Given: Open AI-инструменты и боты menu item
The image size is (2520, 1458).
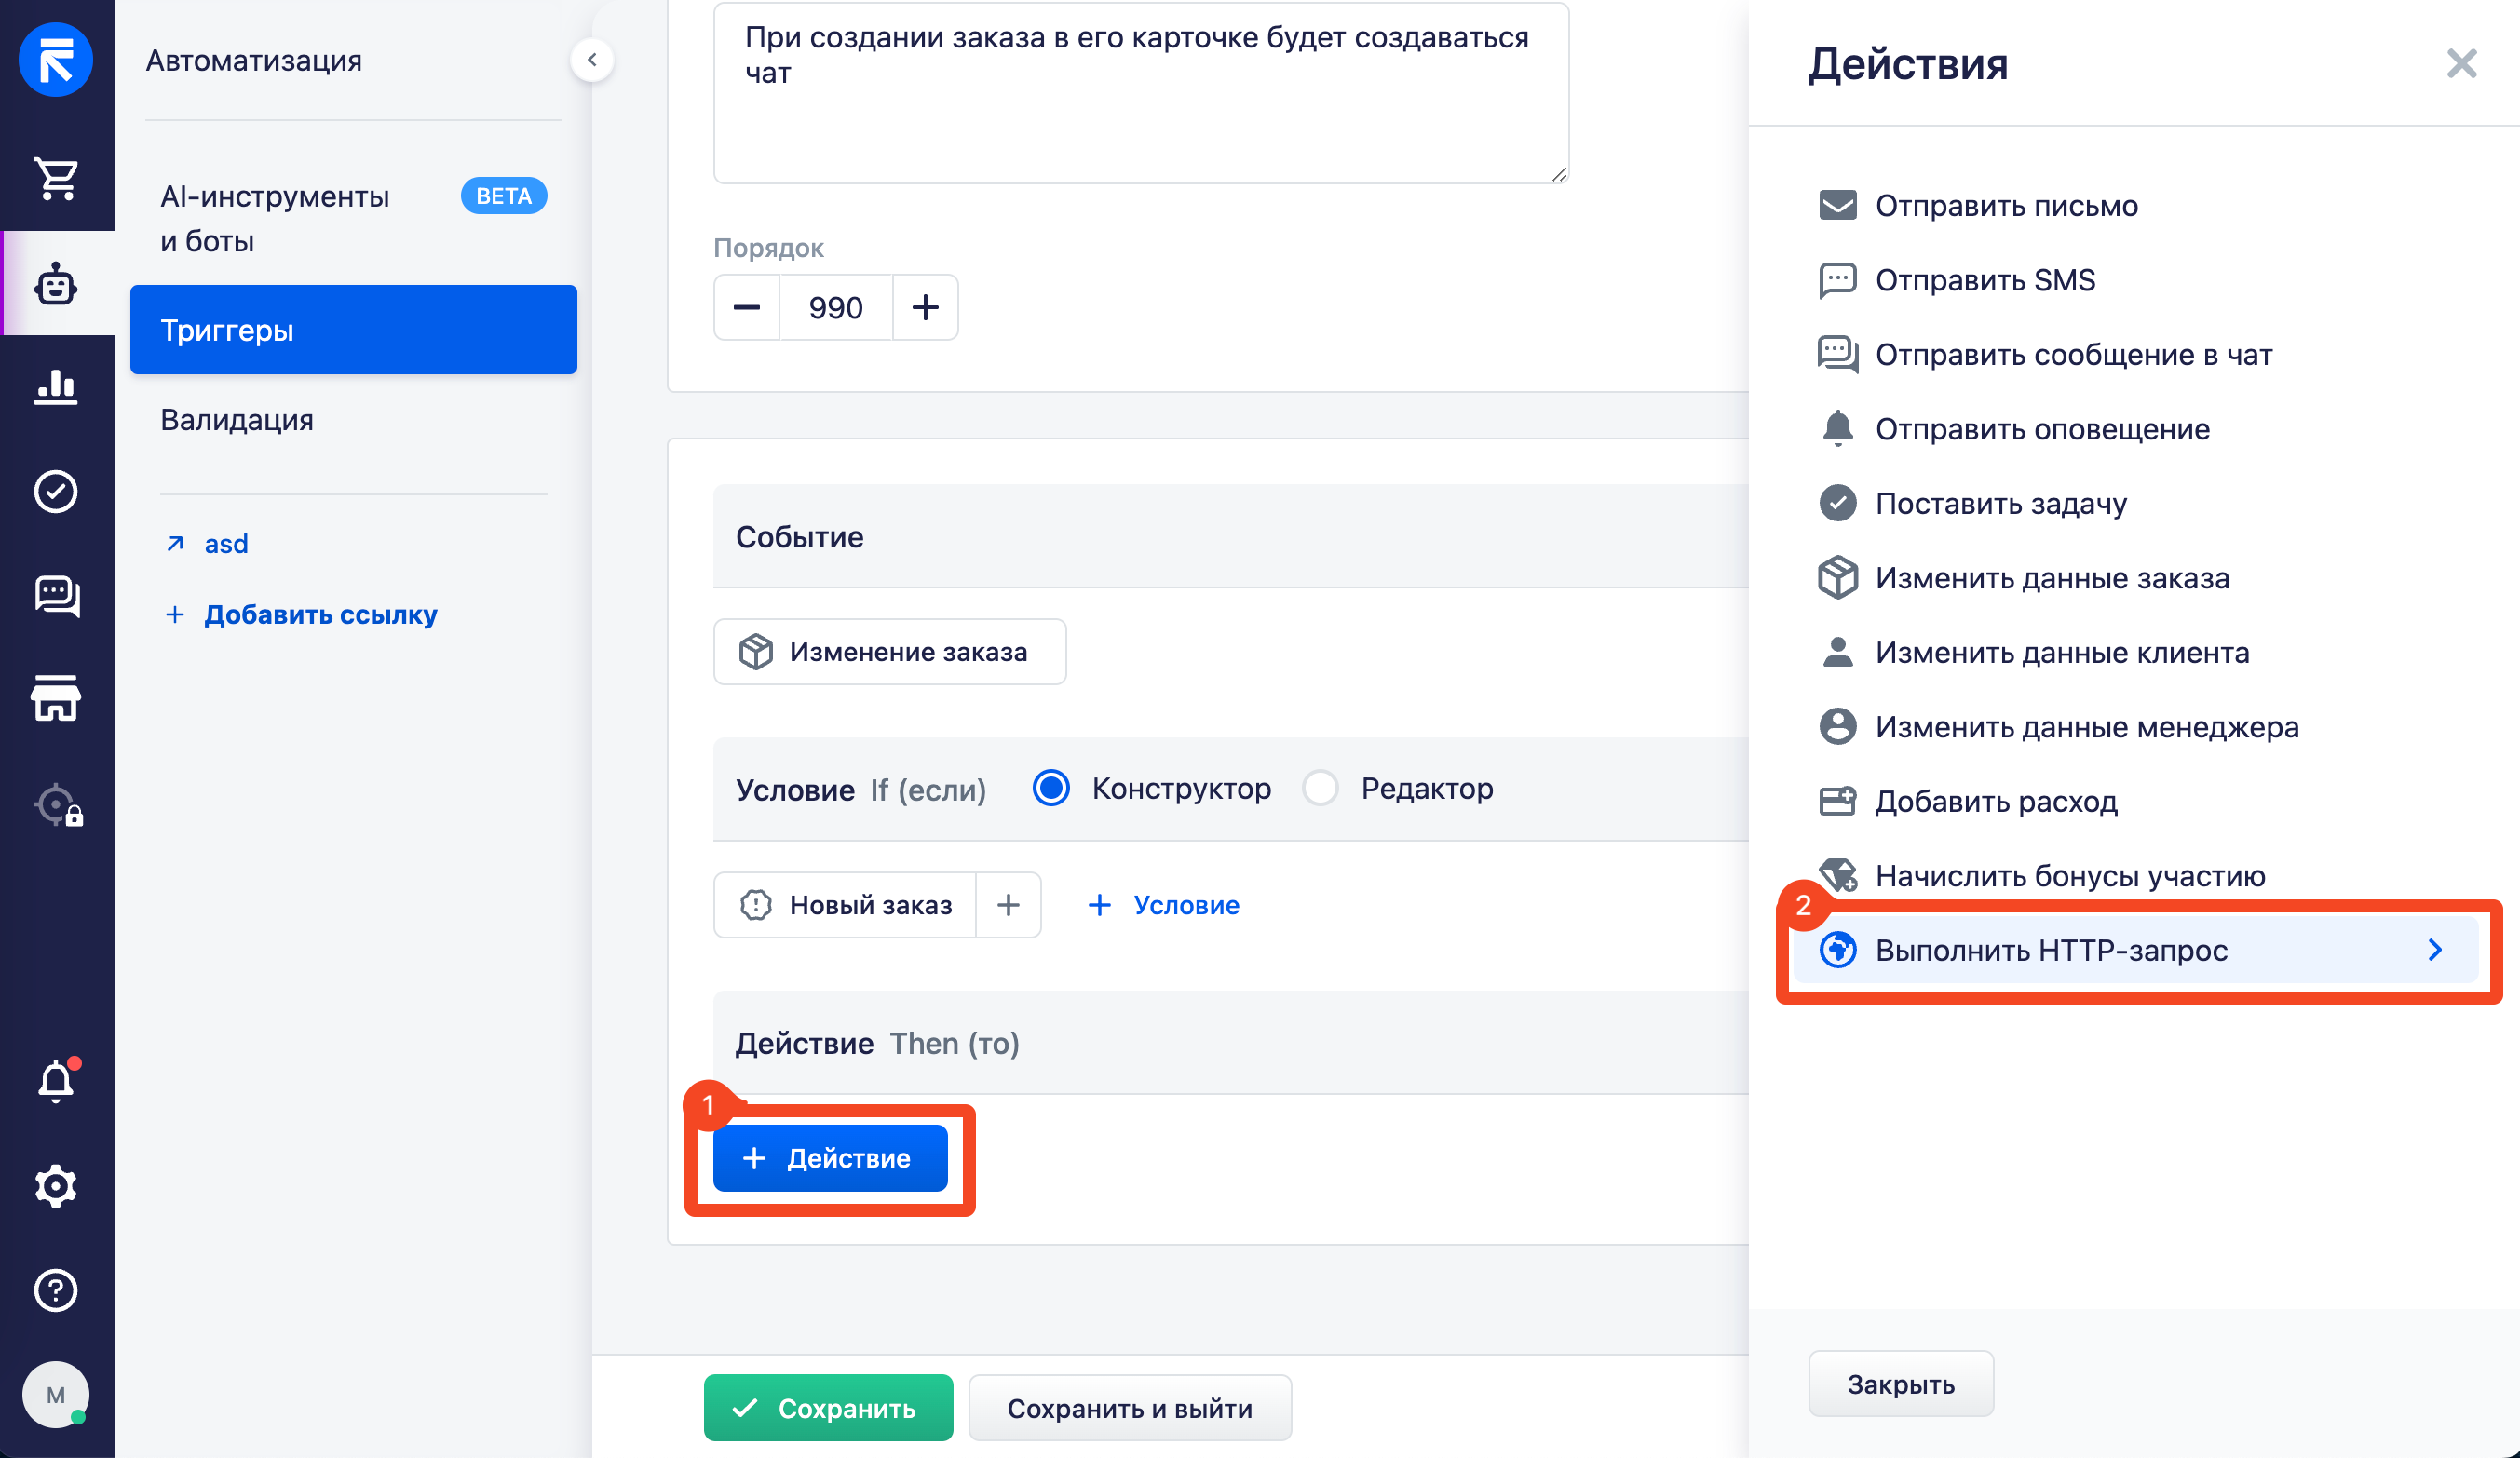Looking at the screenshot, I should pos(275,218).
